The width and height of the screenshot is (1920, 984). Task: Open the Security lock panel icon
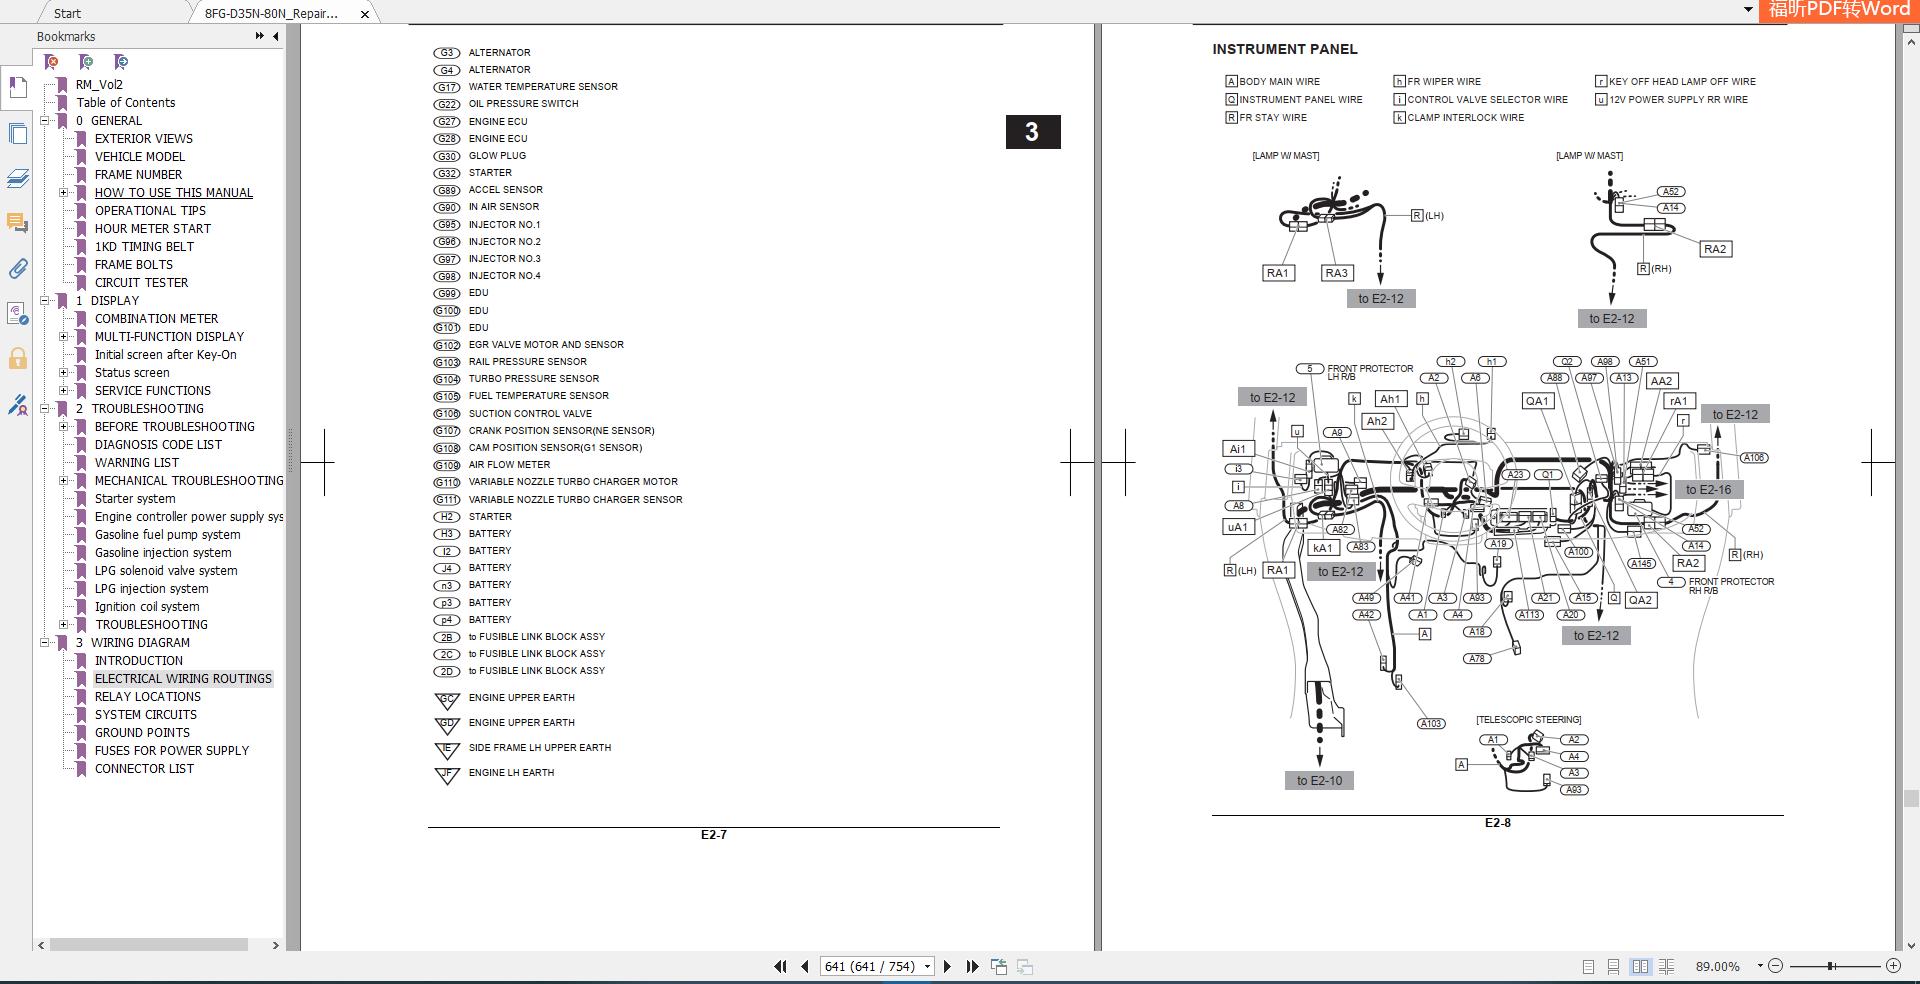[x=17, y=358]
